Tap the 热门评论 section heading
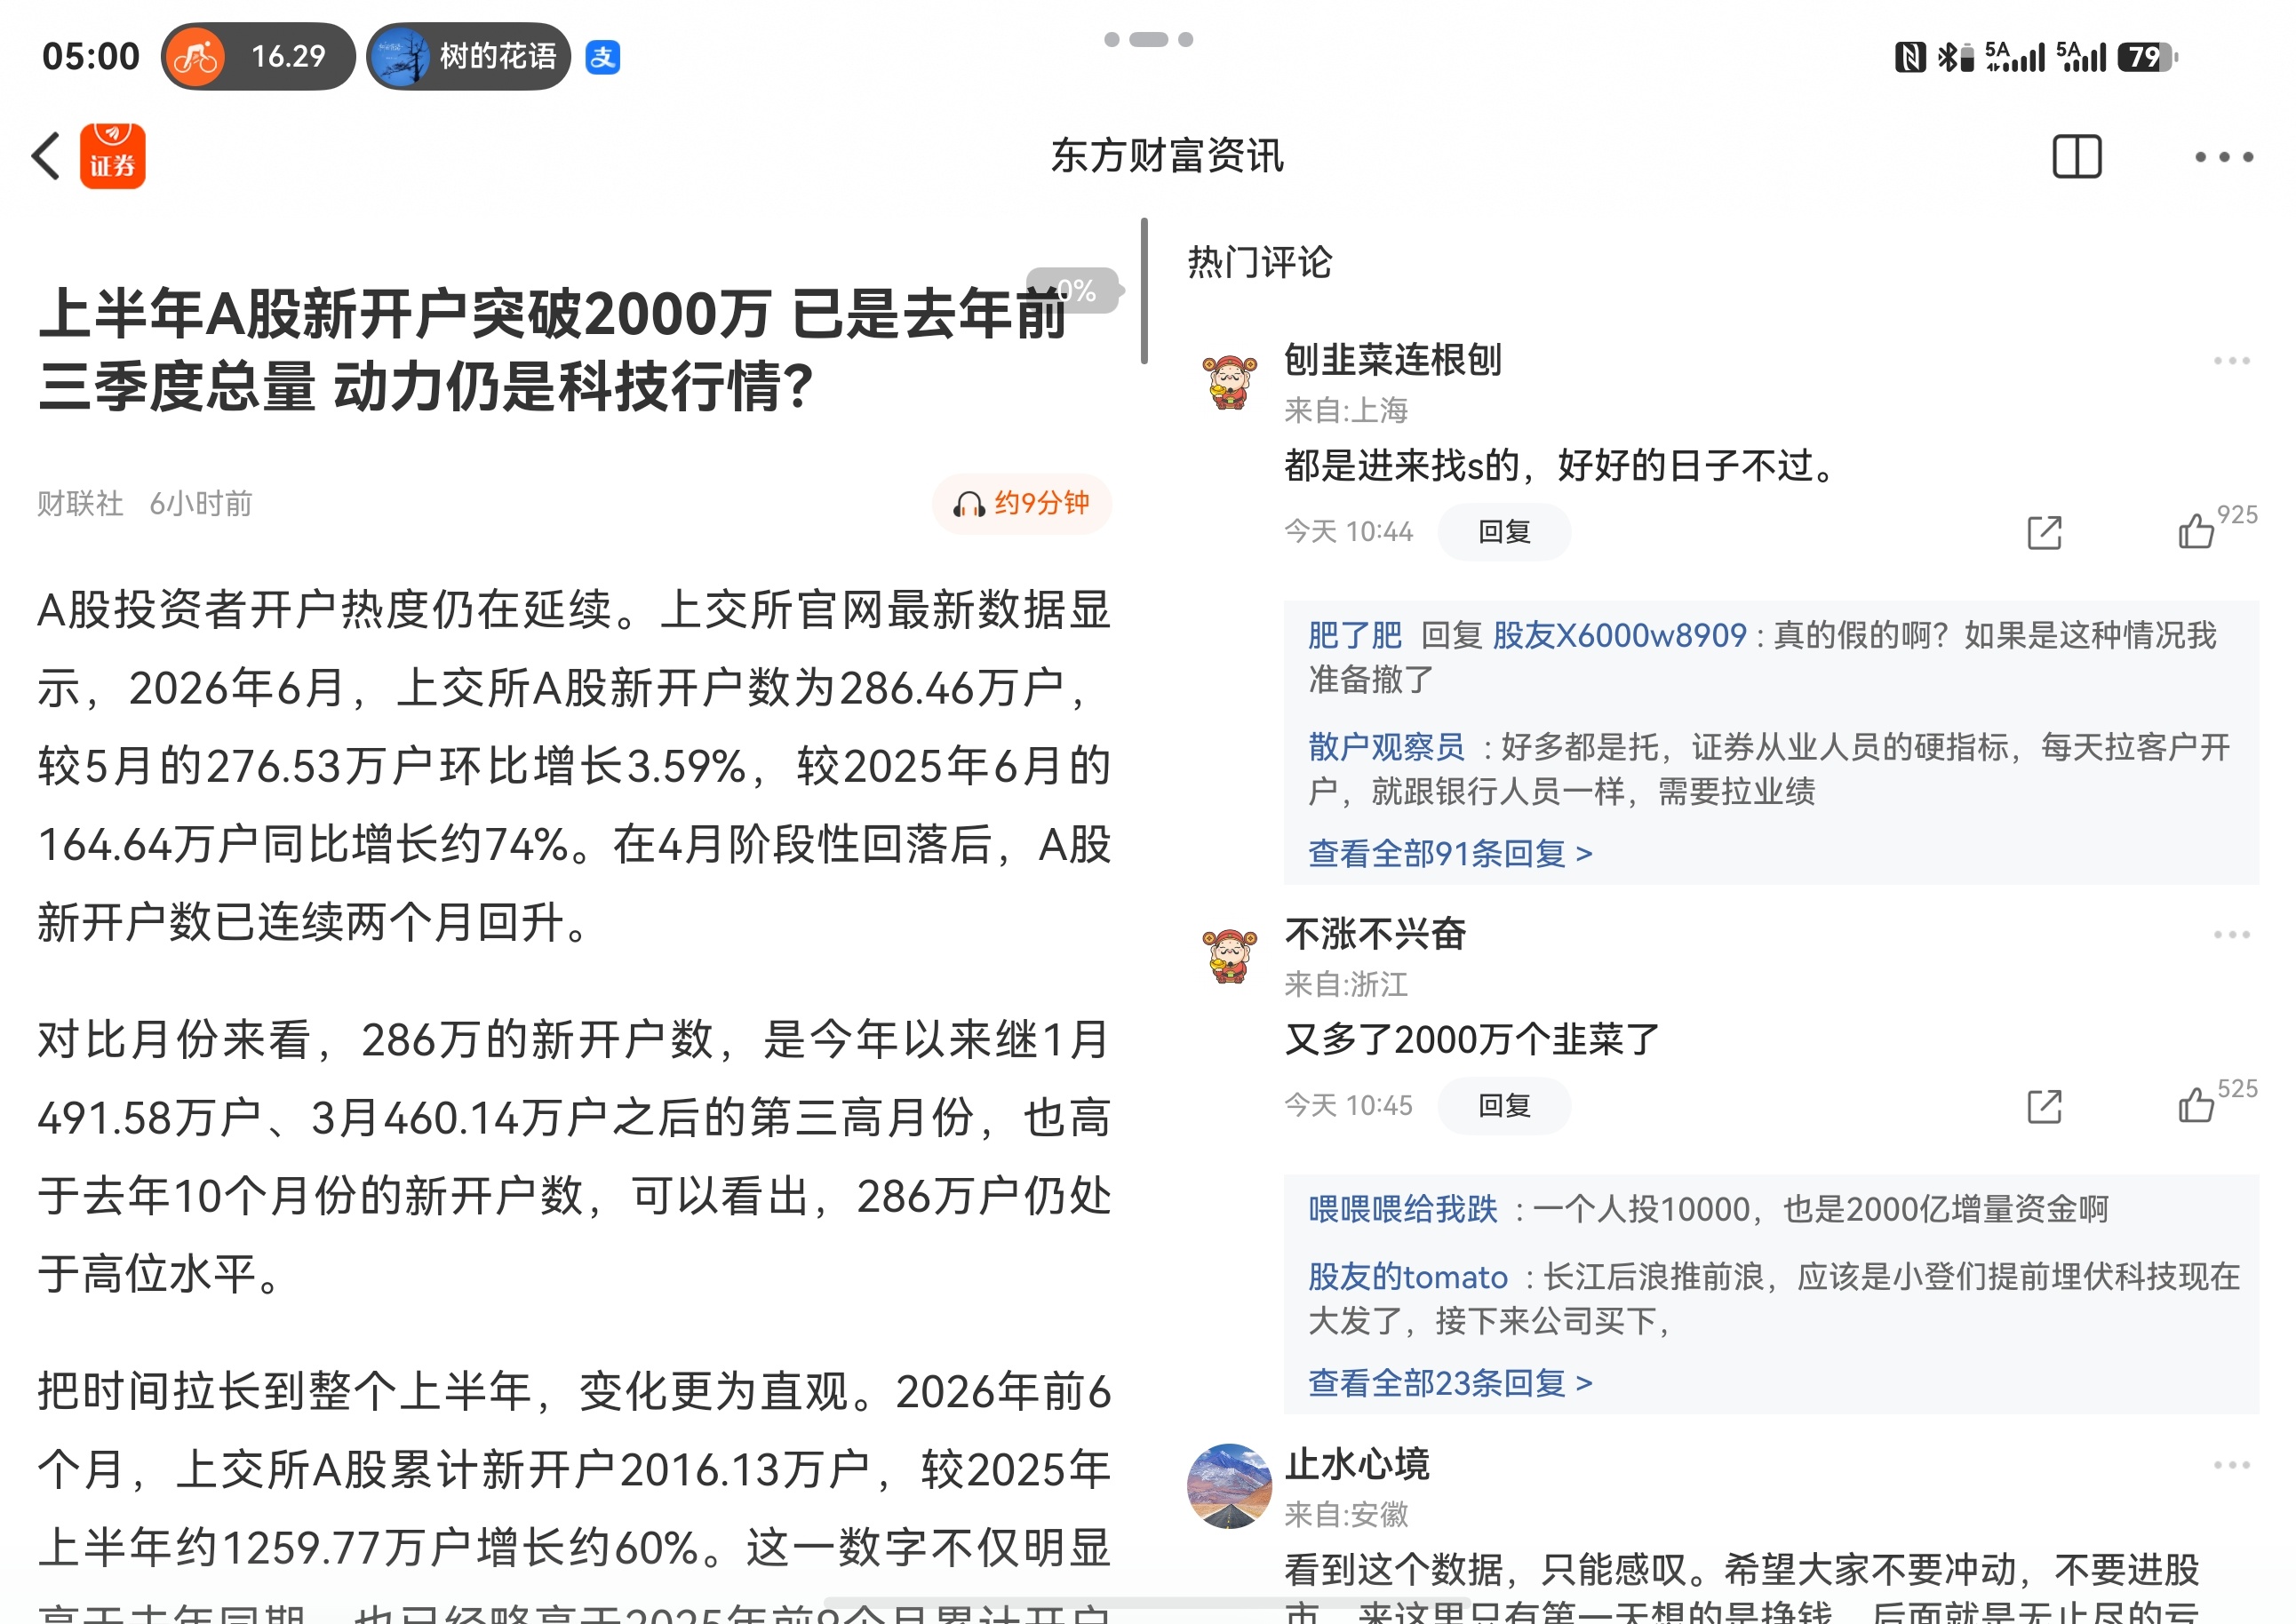2296x1624 pixels. pyautogui.click(x=1259, y=262)
